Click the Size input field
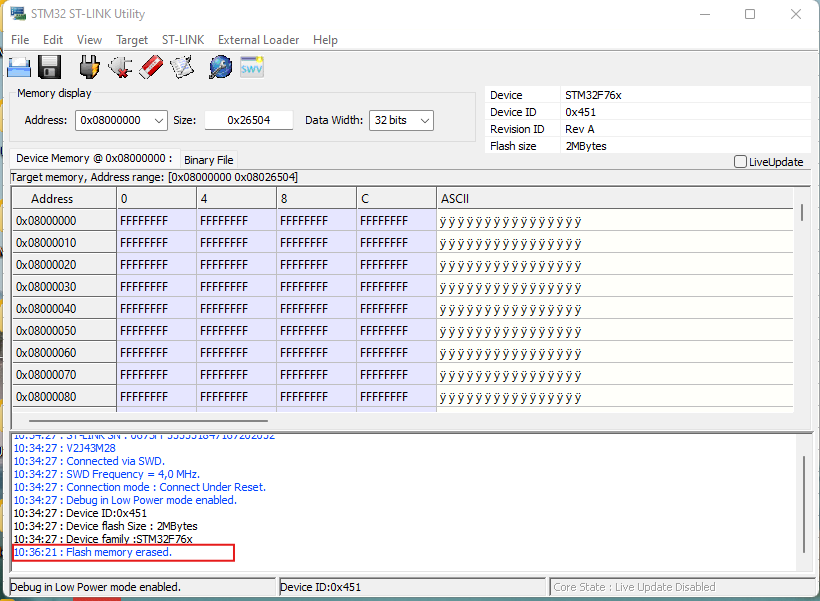This screenshot has height=601, width=820. click(248, 120)
